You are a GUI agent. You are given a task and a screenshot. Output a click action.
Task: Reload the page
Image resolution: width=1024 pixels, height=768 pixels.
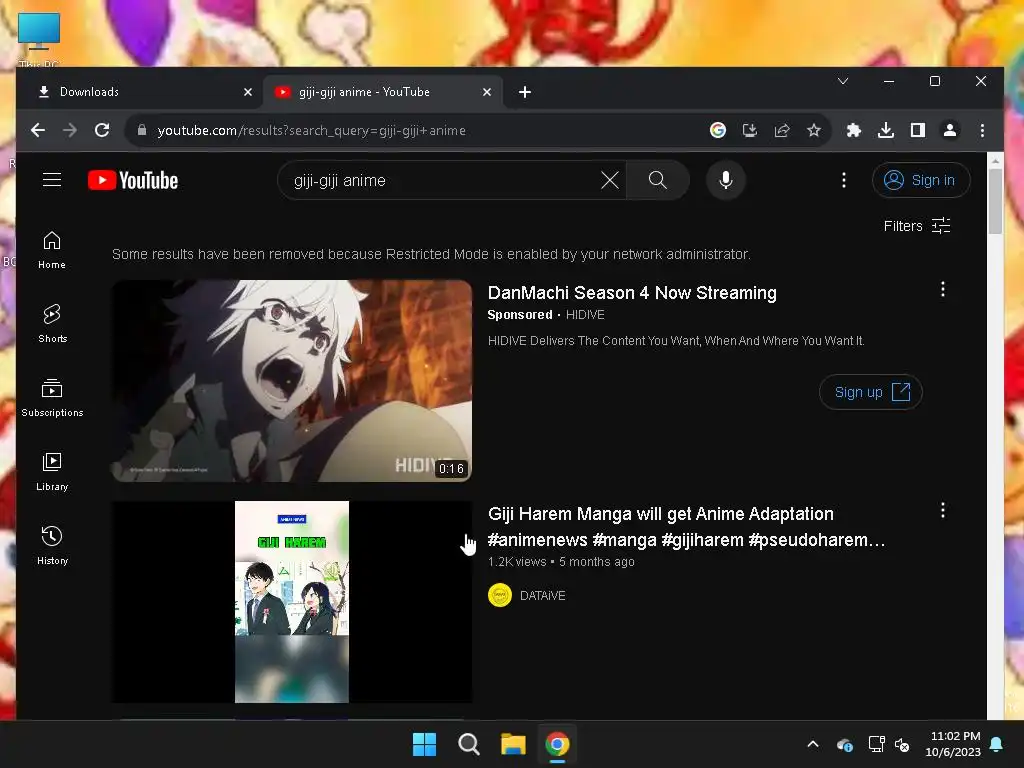(x=102, y=130)
